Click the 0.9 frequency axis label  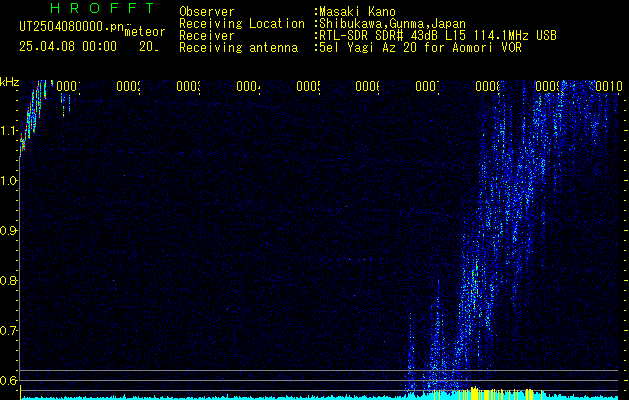click(8, 231)
